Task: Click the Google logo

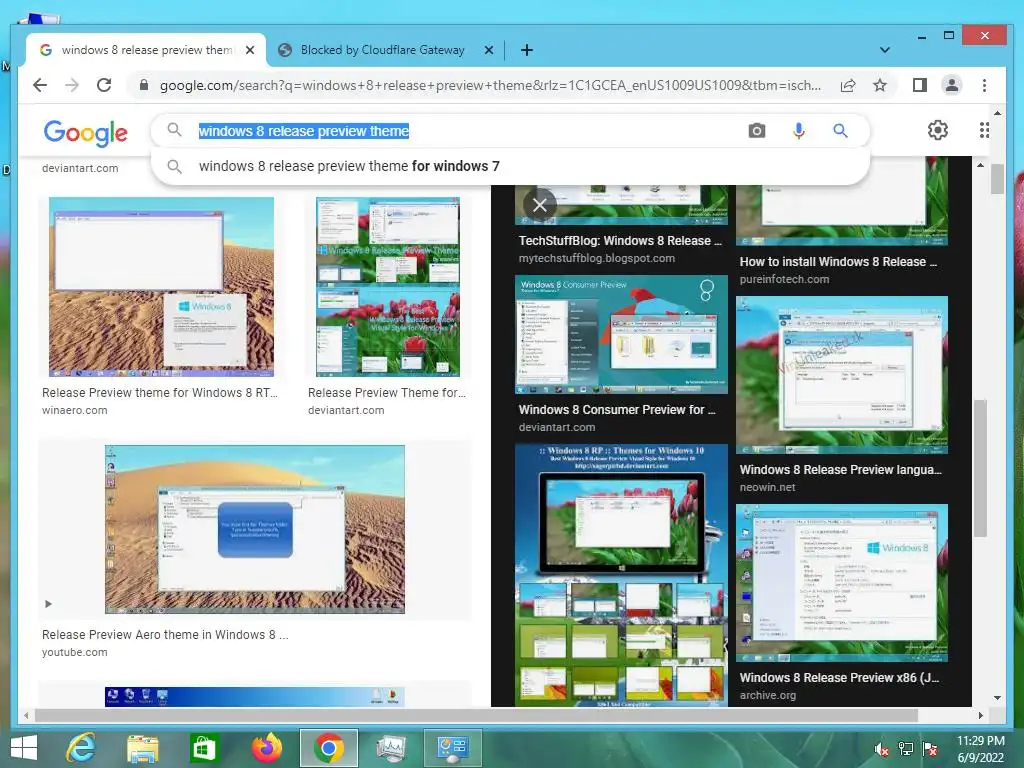Action: pyautogui.click(x=86, y=133)
